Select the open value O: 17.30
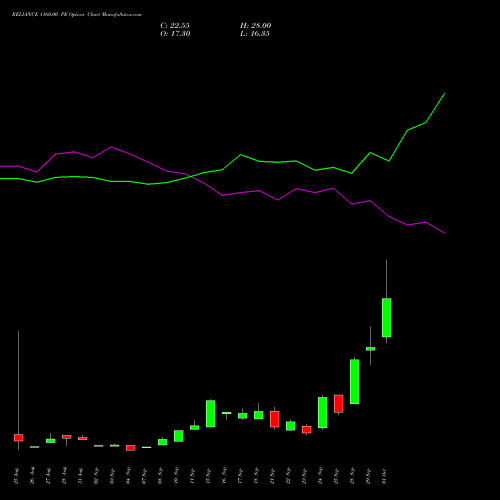This screenshot has width=500, height=500. coord(175,34)
